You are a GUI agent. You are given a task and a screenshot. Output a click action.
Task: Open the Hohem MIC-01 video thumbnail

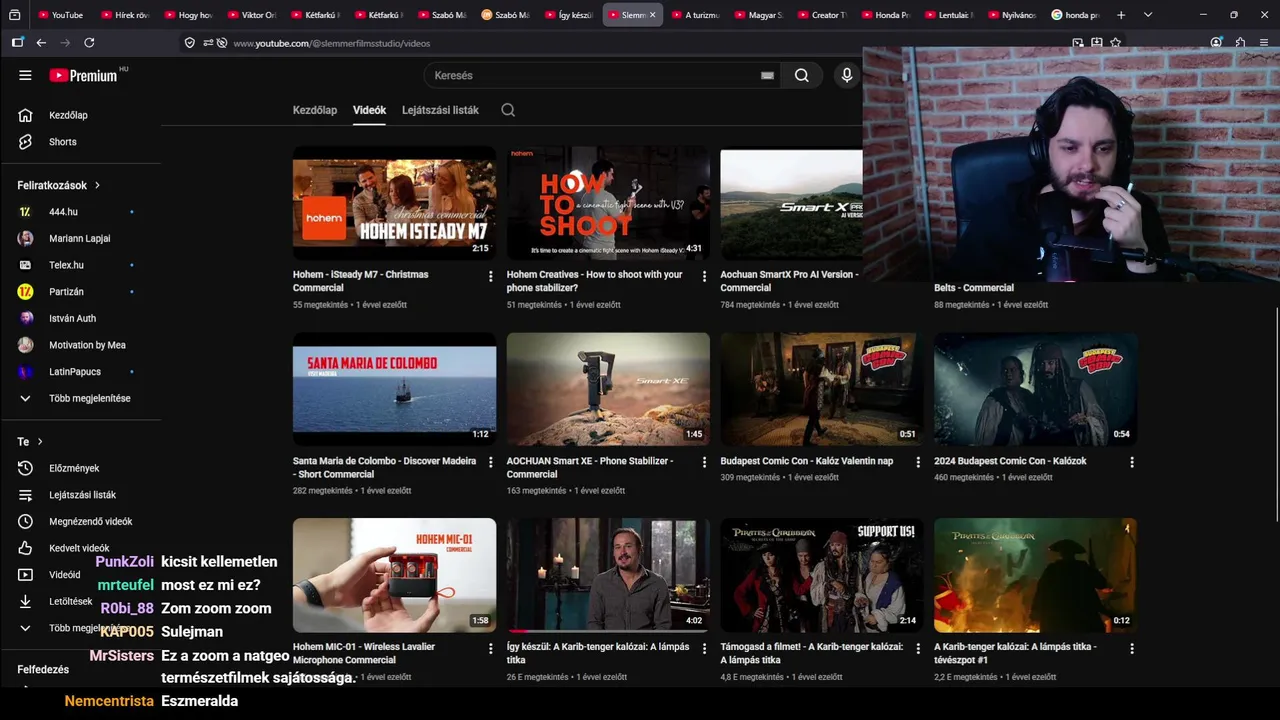click(394, 575)
